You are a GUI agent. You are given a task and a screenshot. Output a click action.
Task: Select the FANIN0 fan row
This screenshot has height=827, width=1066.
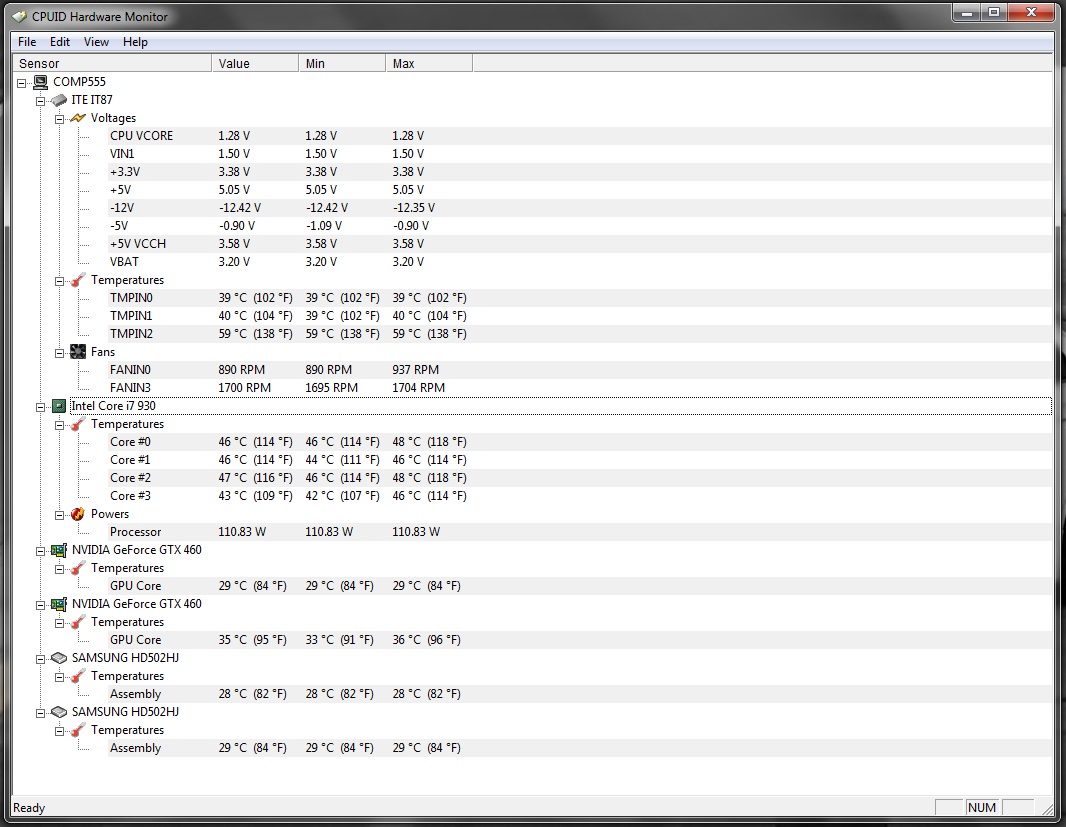(580, 370)
